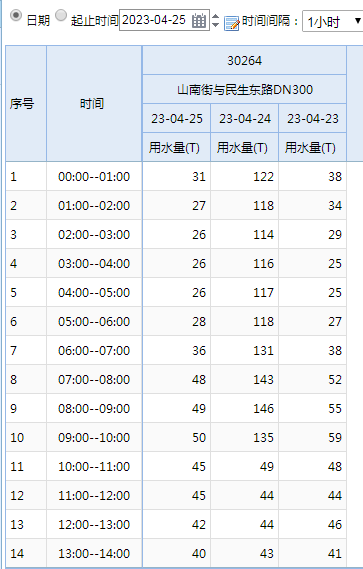Decrease date with the down stepper arrow
363x569 pixels.
215,24
